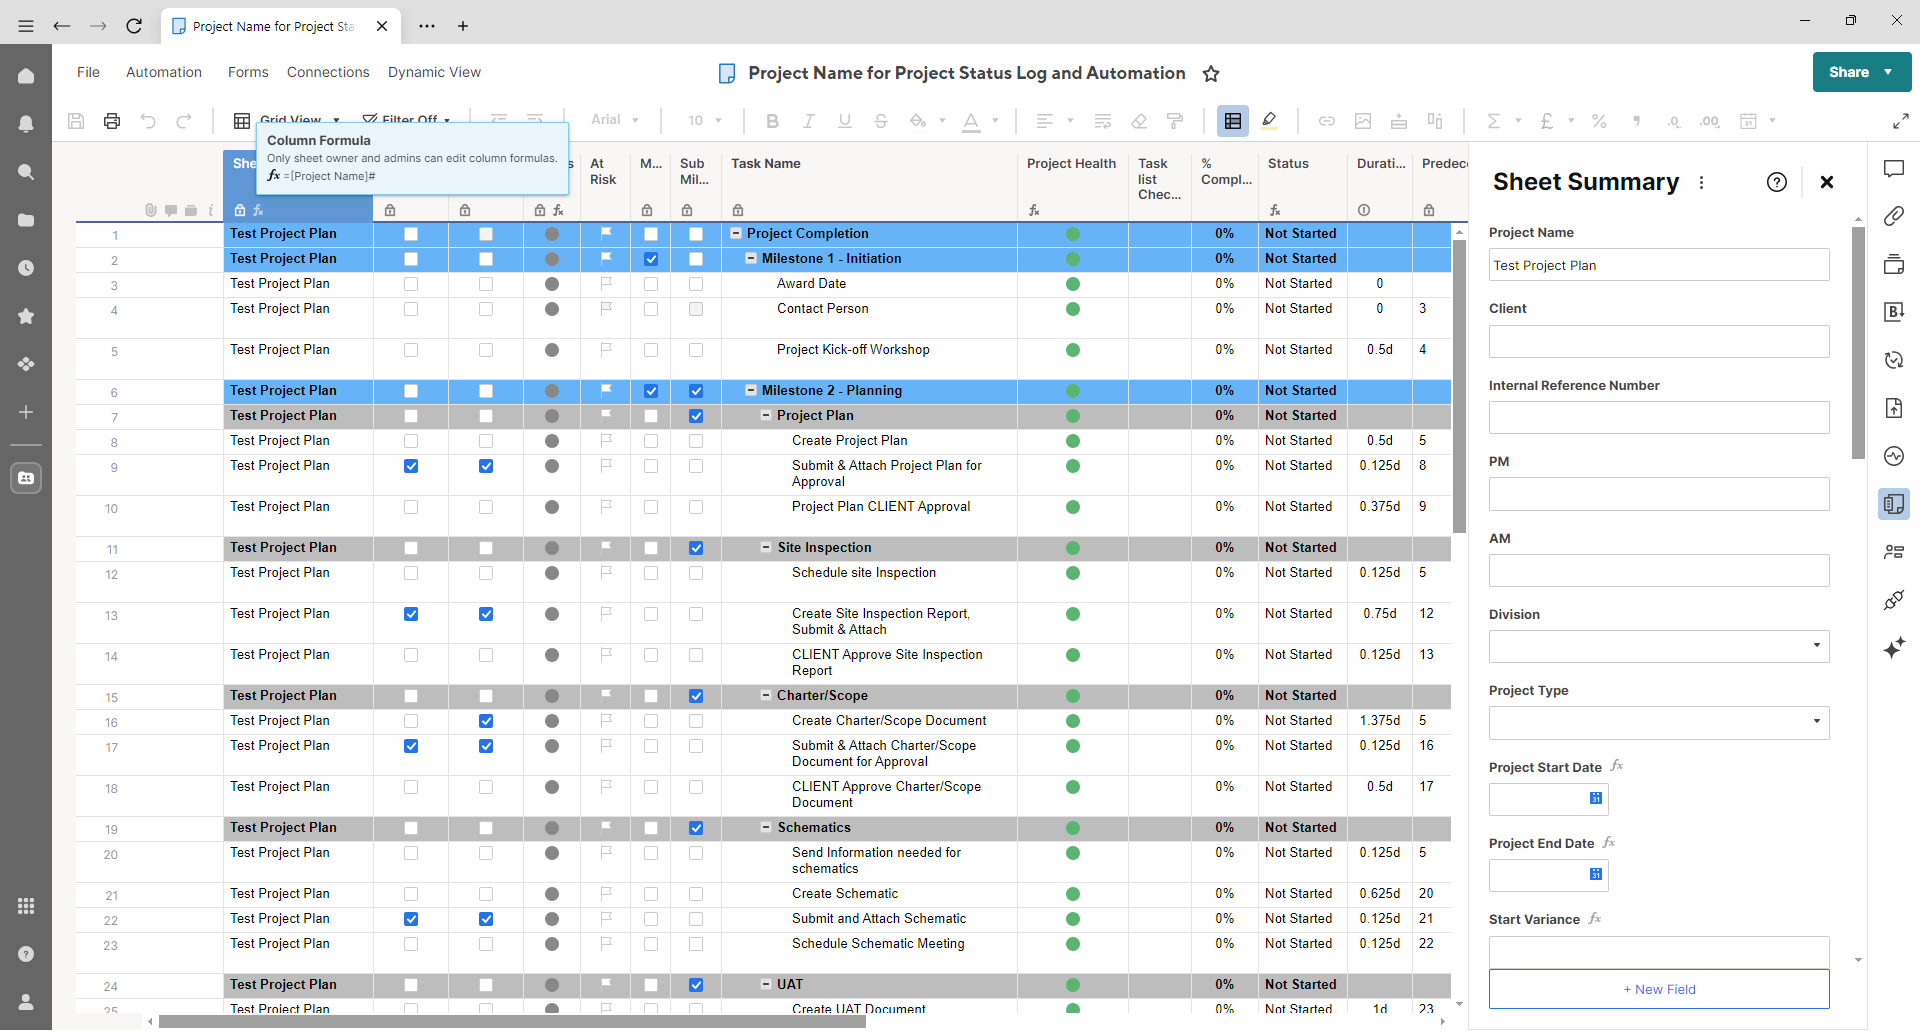Screen dimensions: 1920x1032
Task: Collapse the Charter/Scope group
Action: [x=767, y=696]
